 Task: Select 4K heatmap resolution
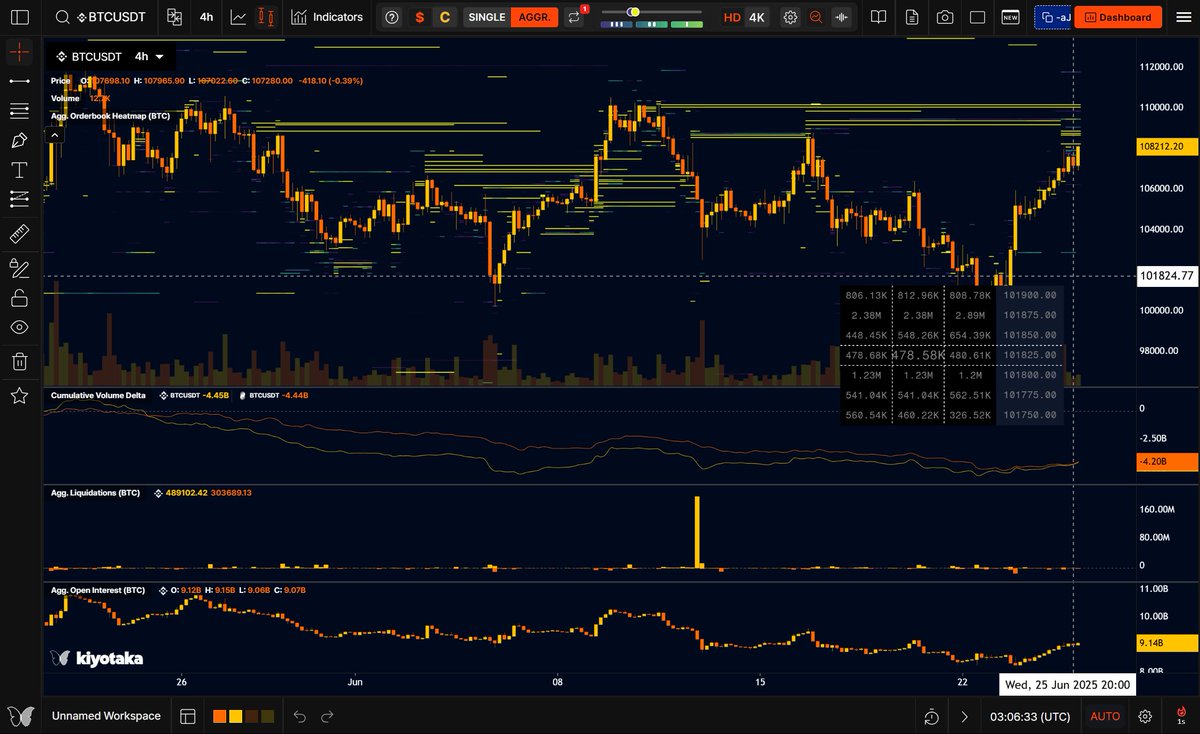[757, 17]
